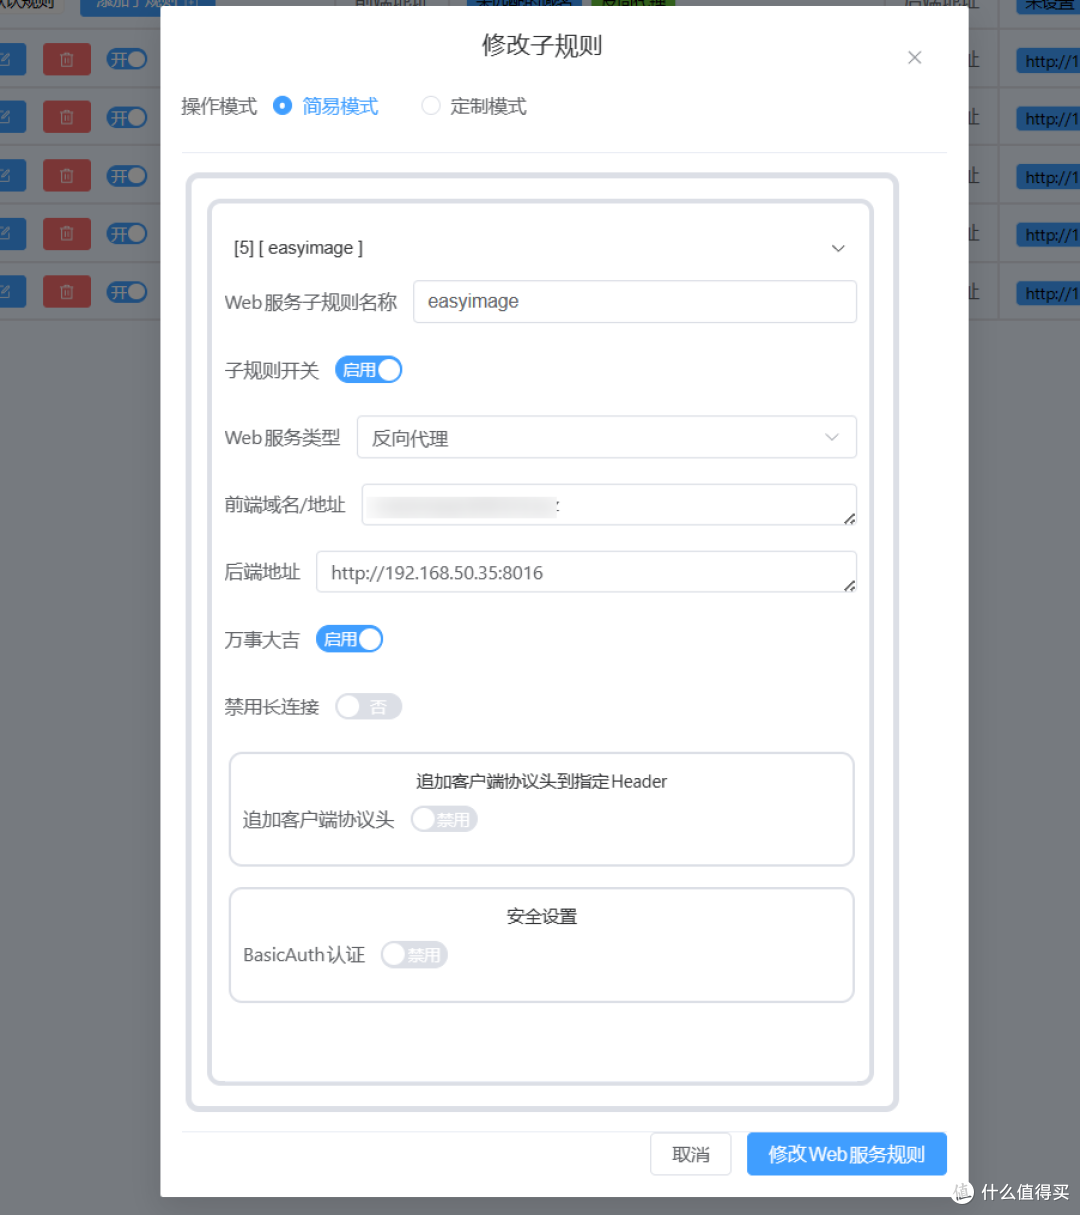This screenshot has width=1080, height=1215.
Task: Click the trash icon on the first rule row
Action: click(66, 59)
